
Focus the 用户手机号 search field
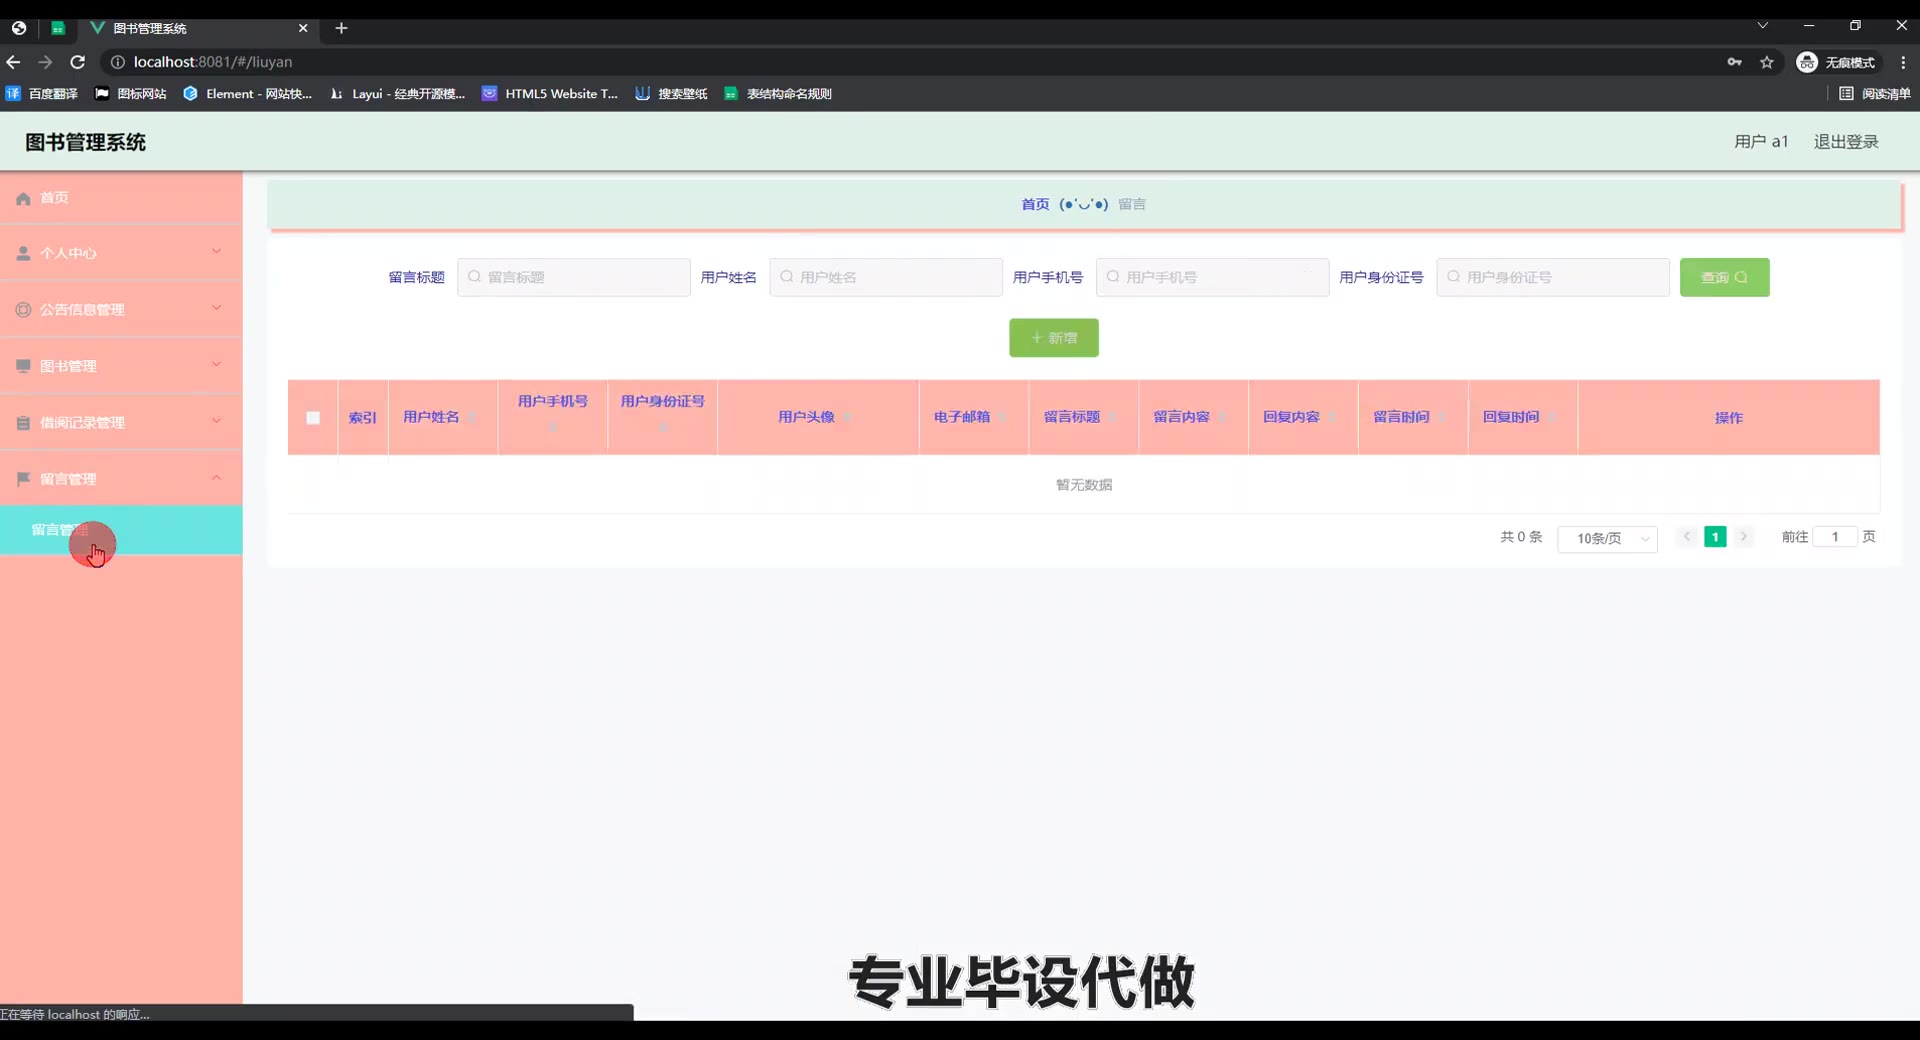[1212, 277]
